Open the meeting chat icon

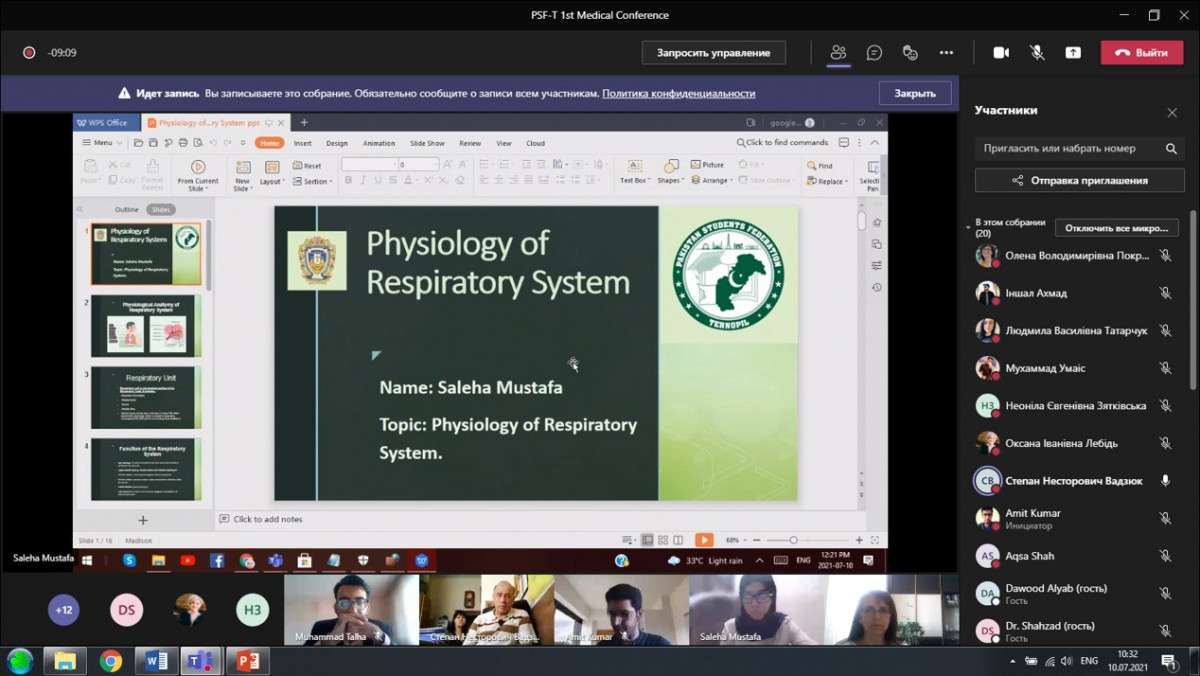874,53
